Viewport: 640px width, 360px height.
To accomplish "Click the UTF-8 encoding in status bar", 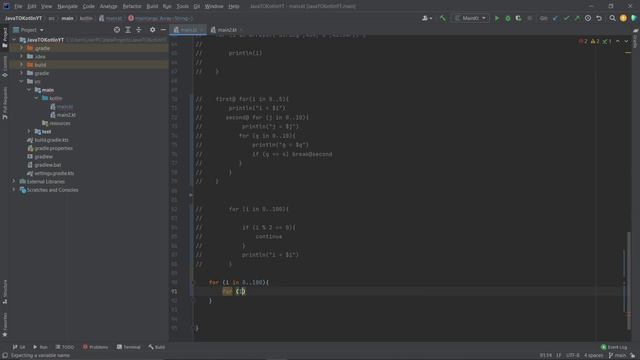I will coord(573,356).
